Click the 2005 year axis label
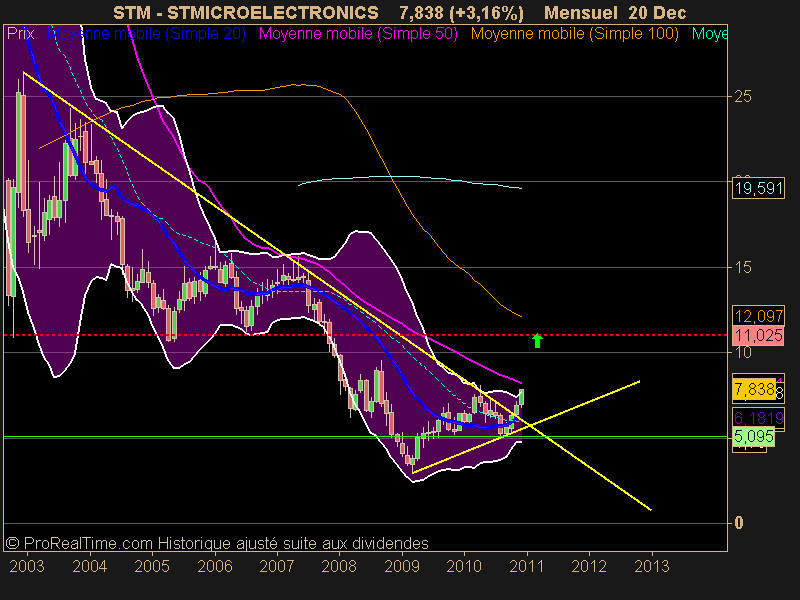 152,566
